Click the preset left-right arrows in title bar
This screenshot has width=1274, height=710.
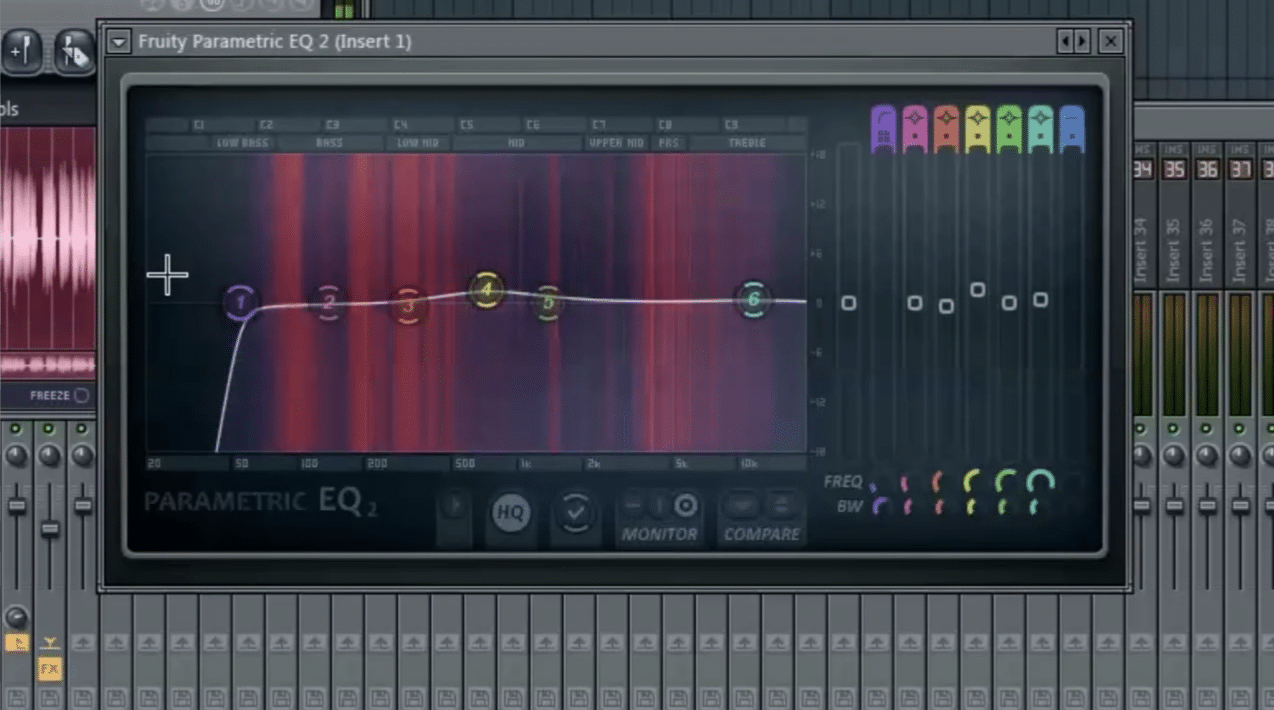point(1074,41)
